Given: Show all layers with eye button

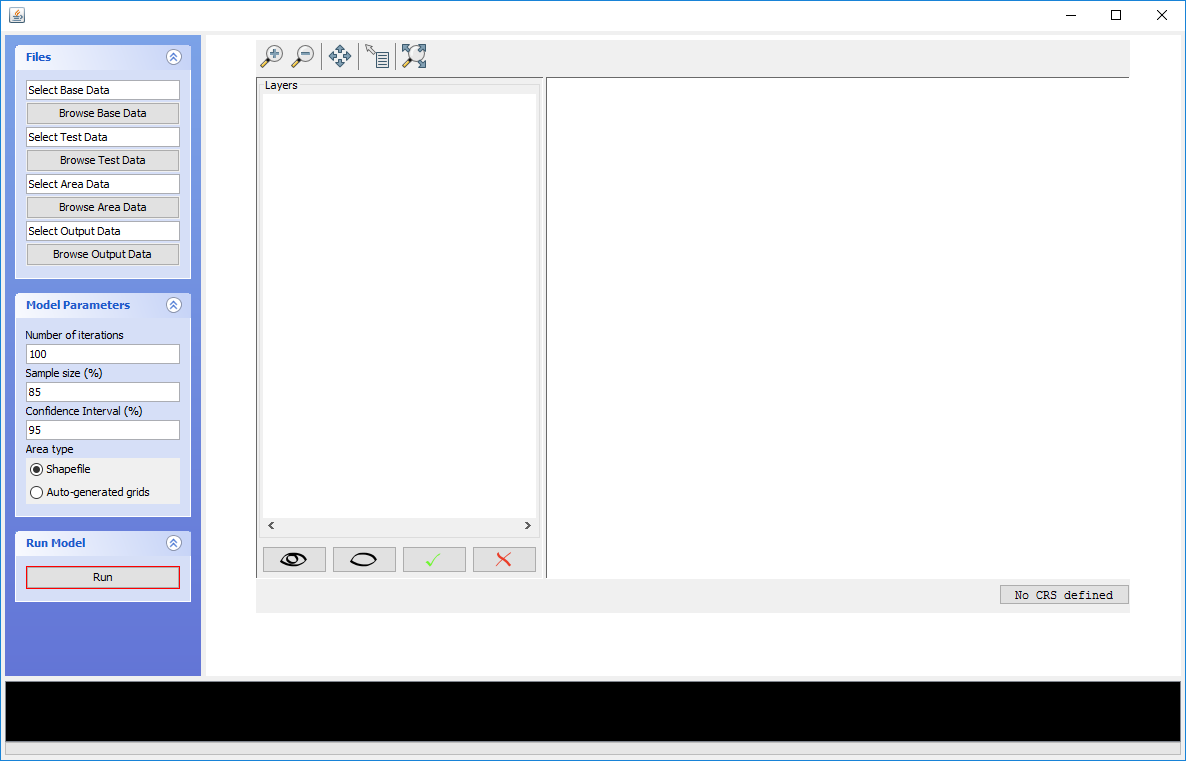Looking at the screenshot, I should (294, 560).
